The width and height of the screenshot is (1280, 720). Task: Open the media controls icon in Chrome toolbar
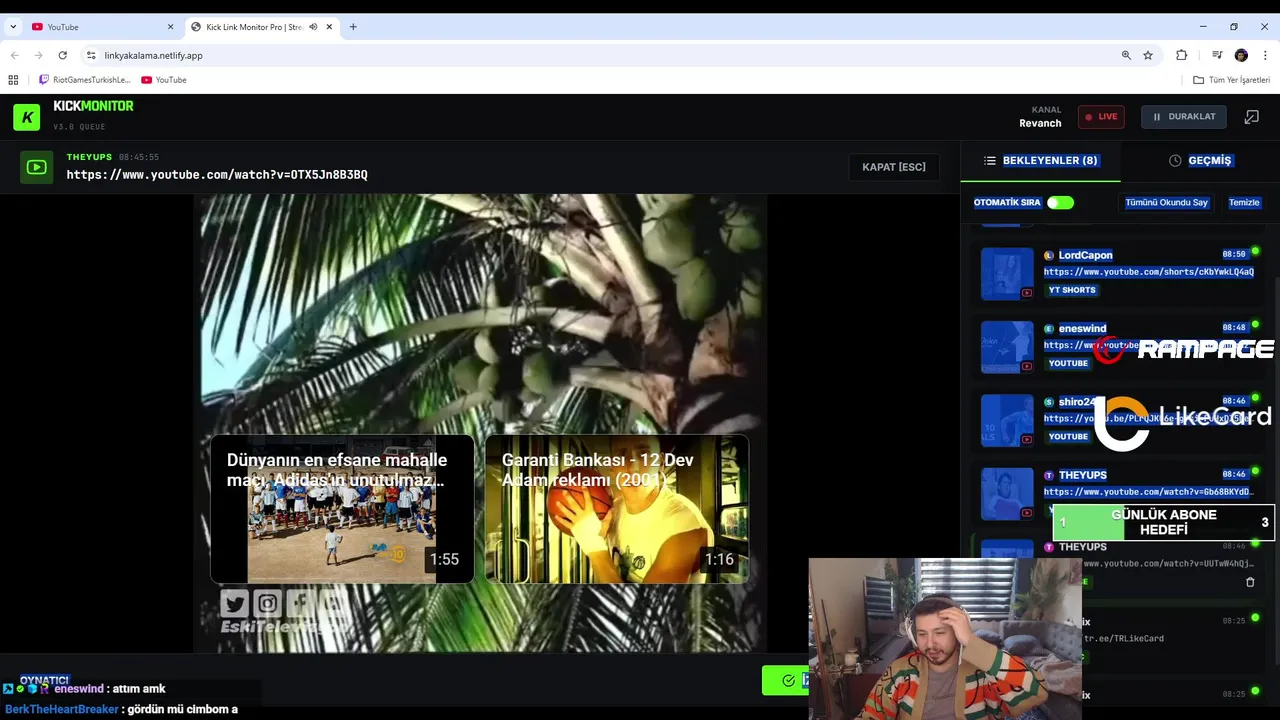coord(1217,55)
